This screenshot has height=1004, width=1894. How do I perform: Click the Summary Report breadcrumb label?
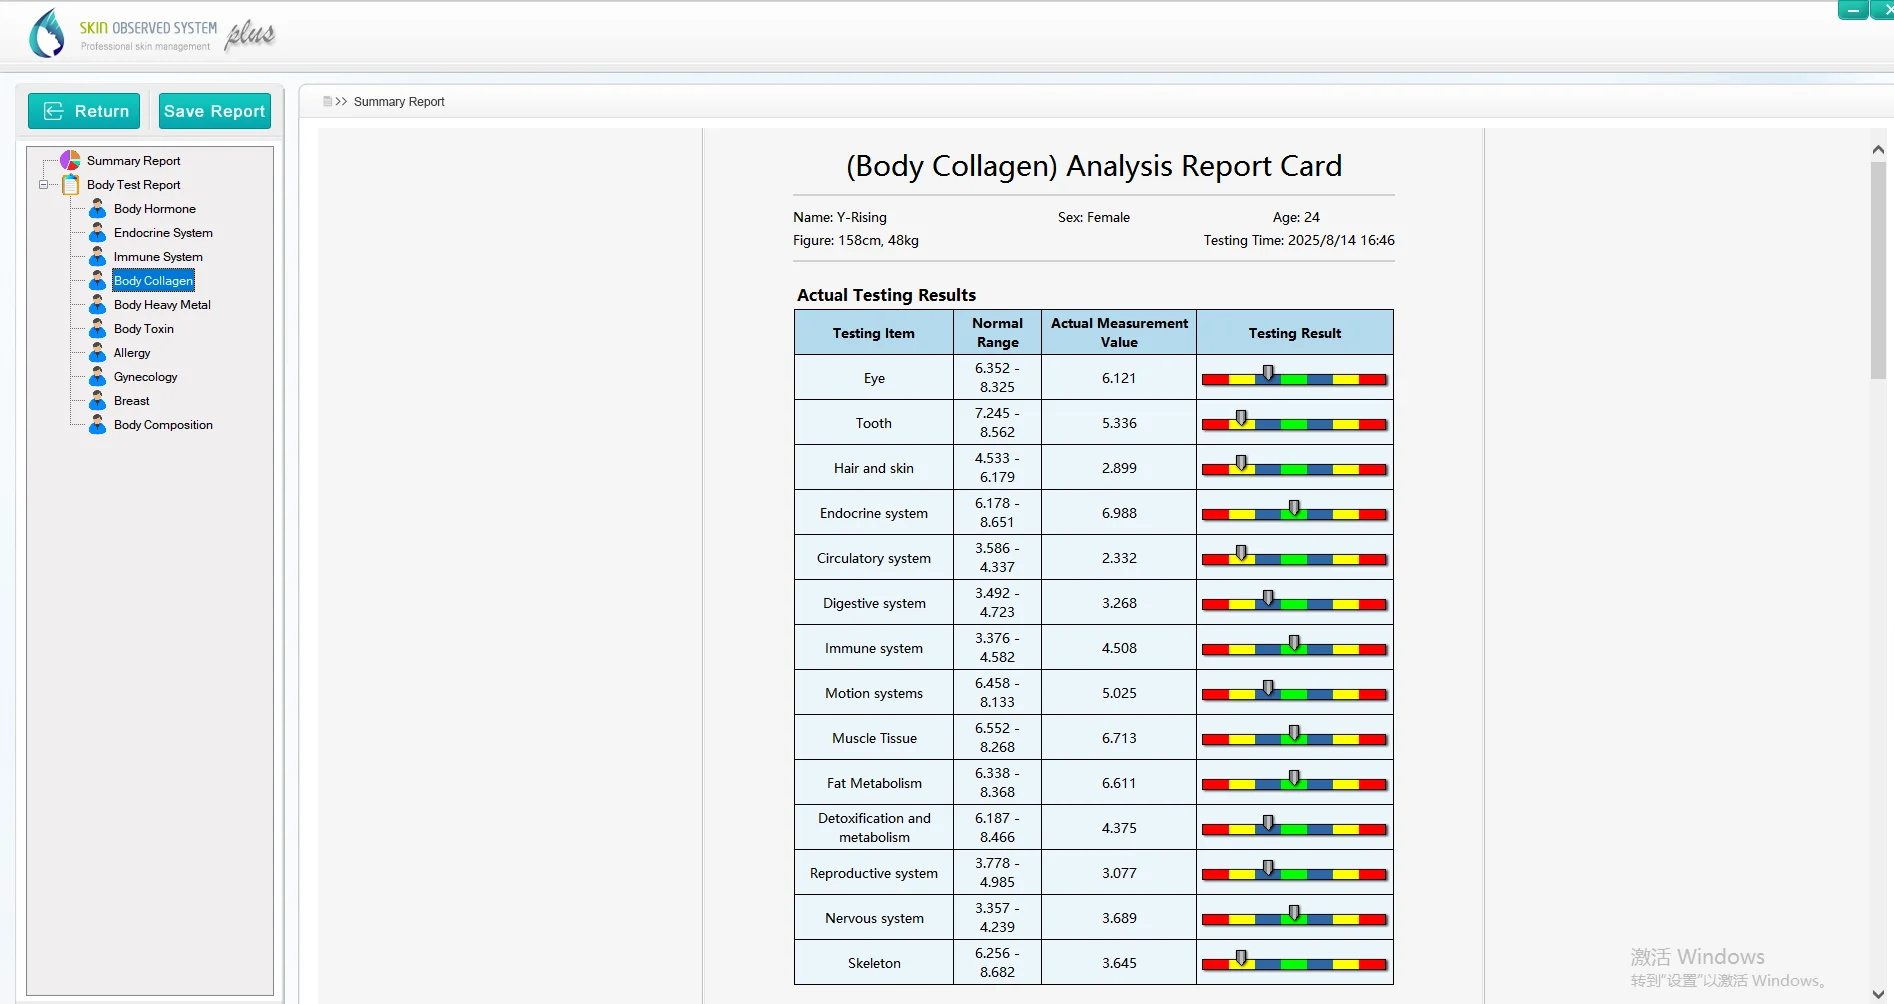pyautogui.click(x=399, y=102)
